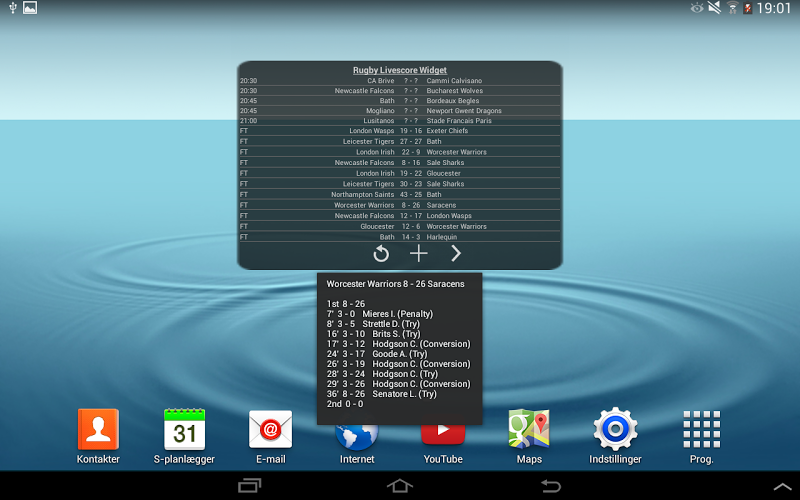Select Mogliano vs Newport Gwent Dragons match

pos(399,111)
